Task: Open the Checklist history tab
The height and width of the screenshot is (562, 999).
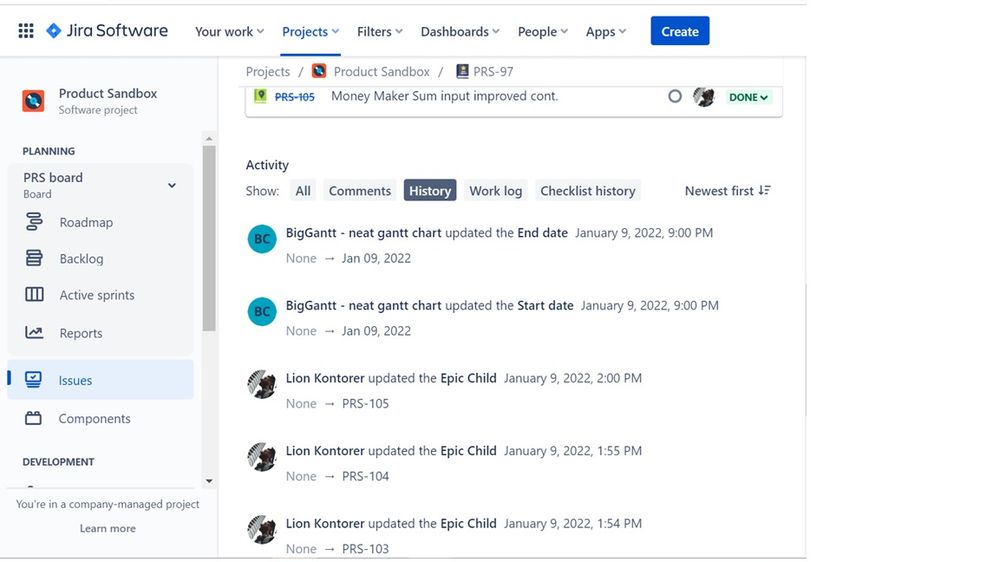Action: tap(588, 191)
